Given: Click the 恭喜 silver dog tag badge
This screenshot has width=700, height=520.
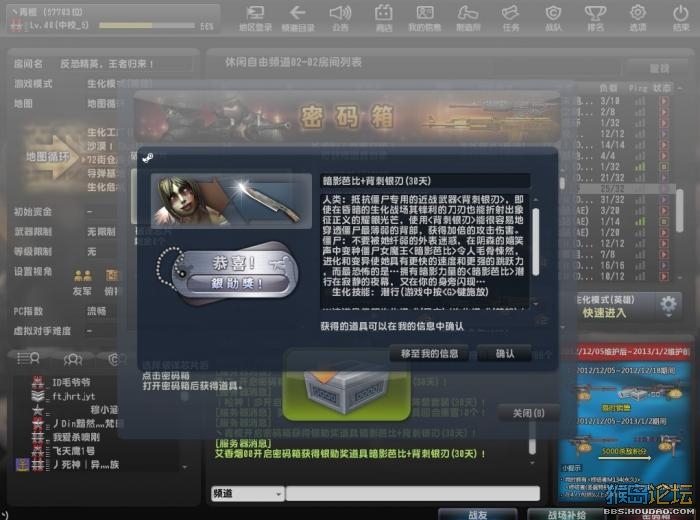Looking at the screenshot, I should [x=229, y=273].
